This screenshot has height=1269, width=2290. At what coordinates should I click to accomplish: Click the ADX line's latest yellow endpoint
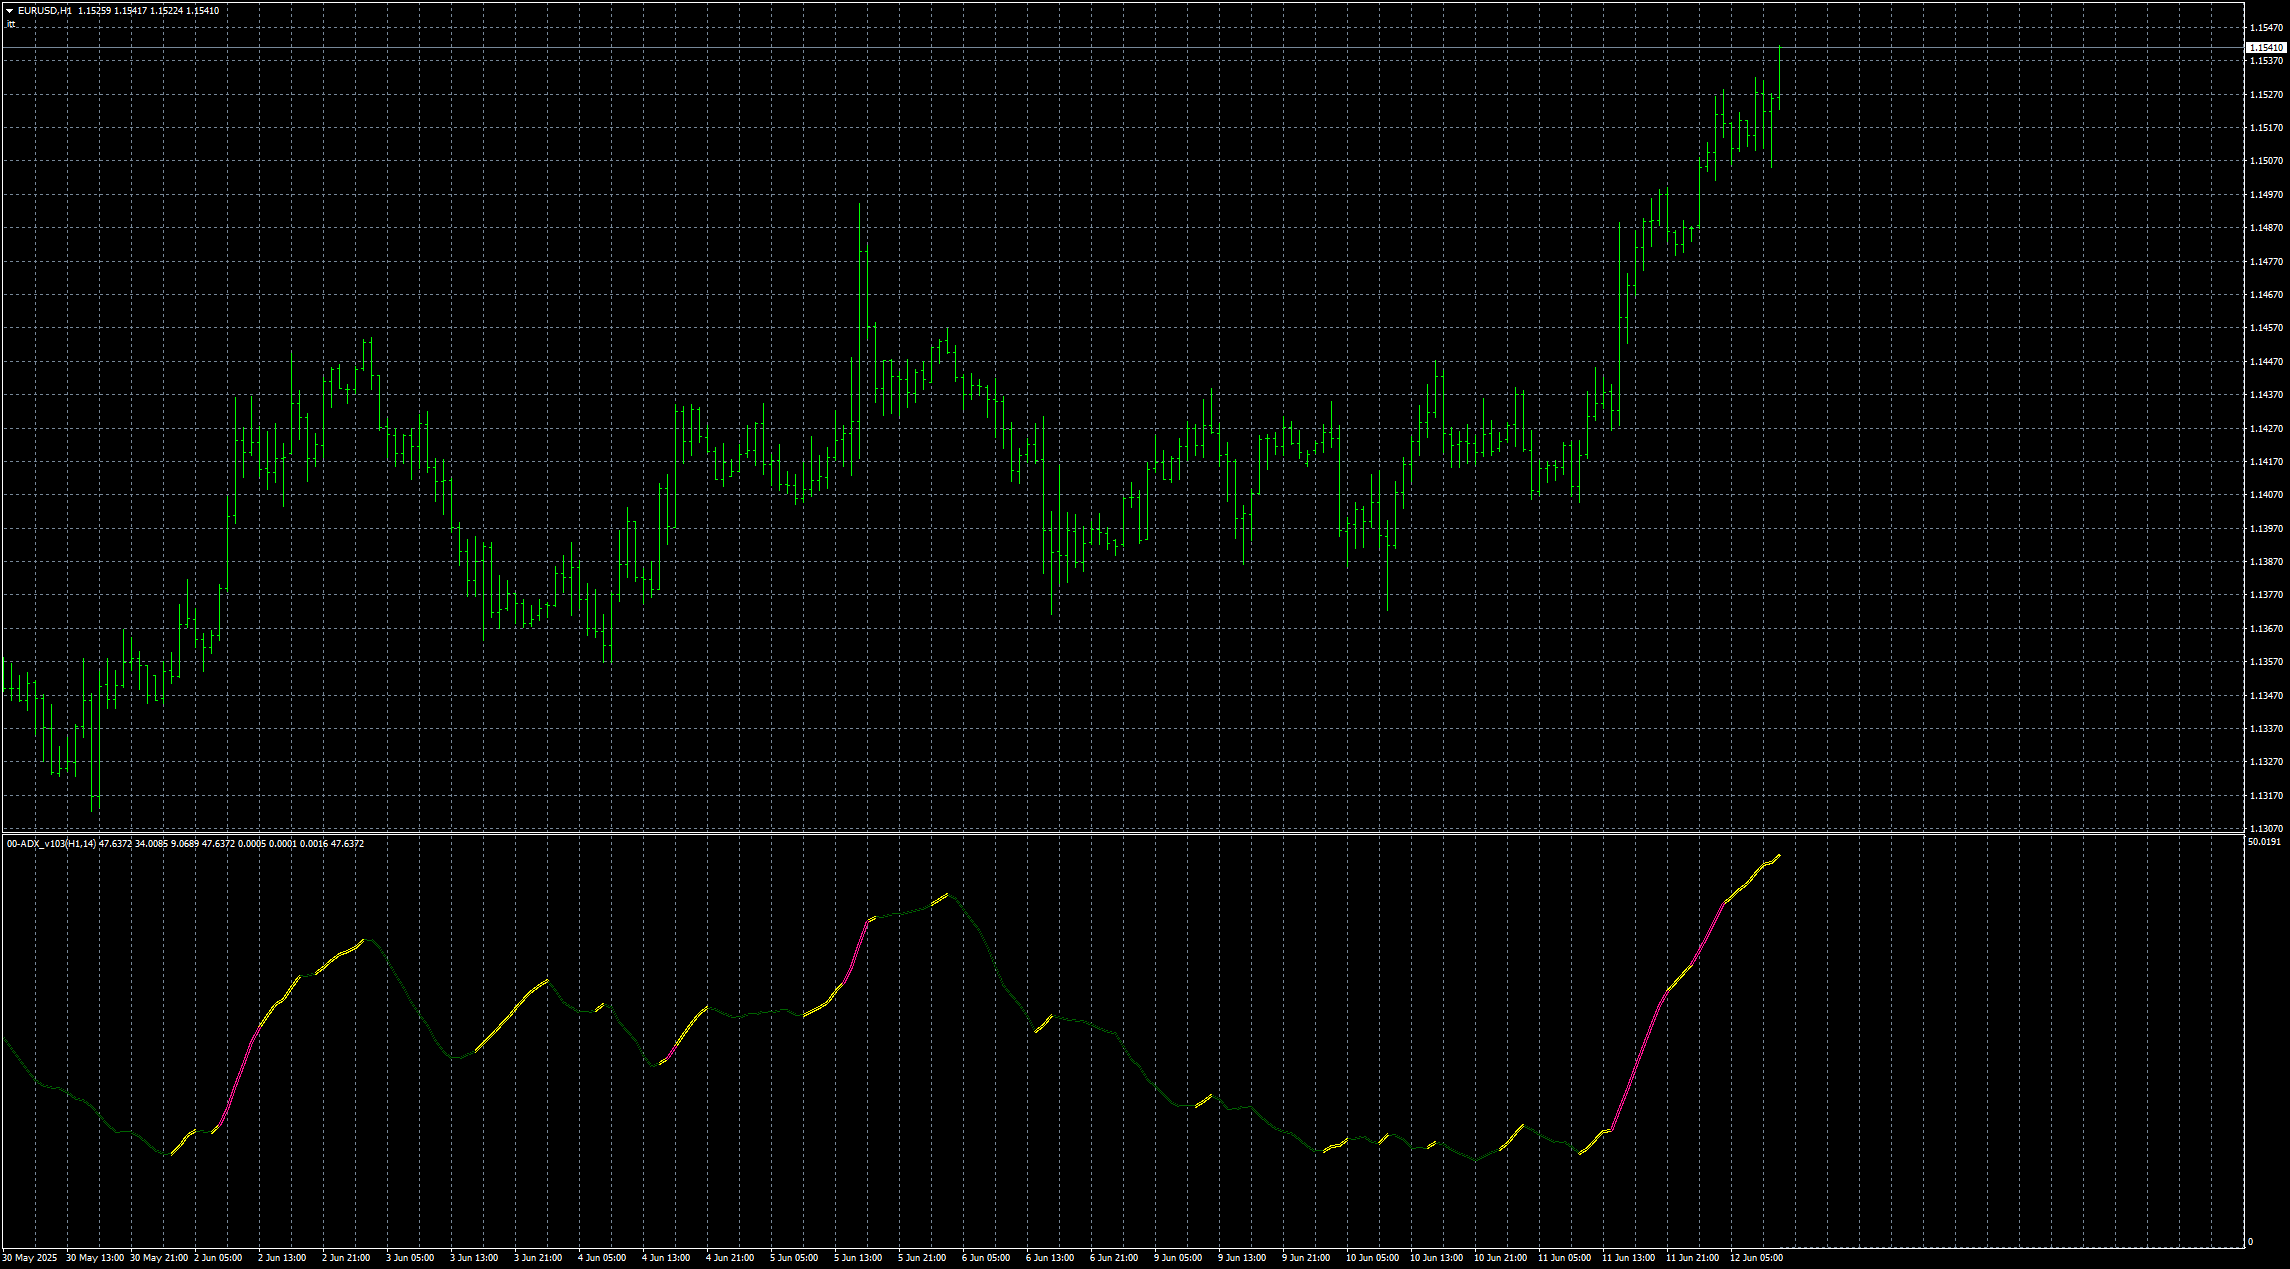[1779, 855]
